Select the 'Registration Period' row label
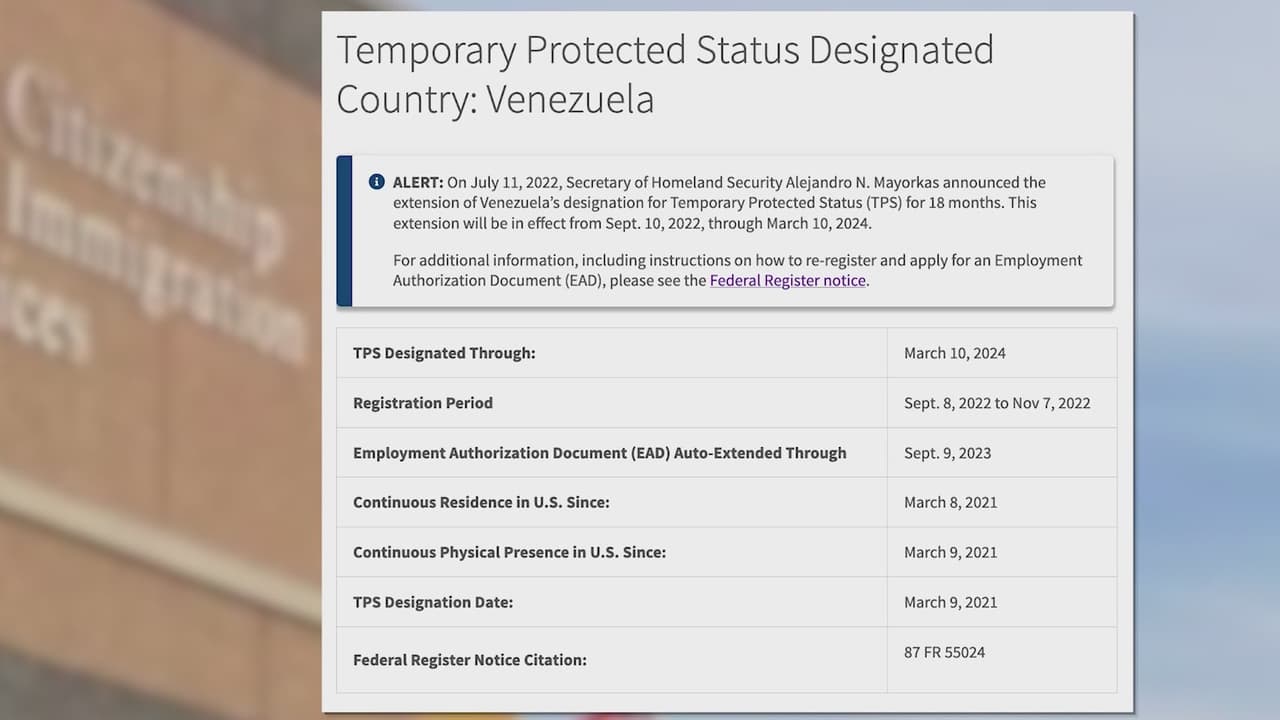1280x720 pixels. (x=423, y=403)
